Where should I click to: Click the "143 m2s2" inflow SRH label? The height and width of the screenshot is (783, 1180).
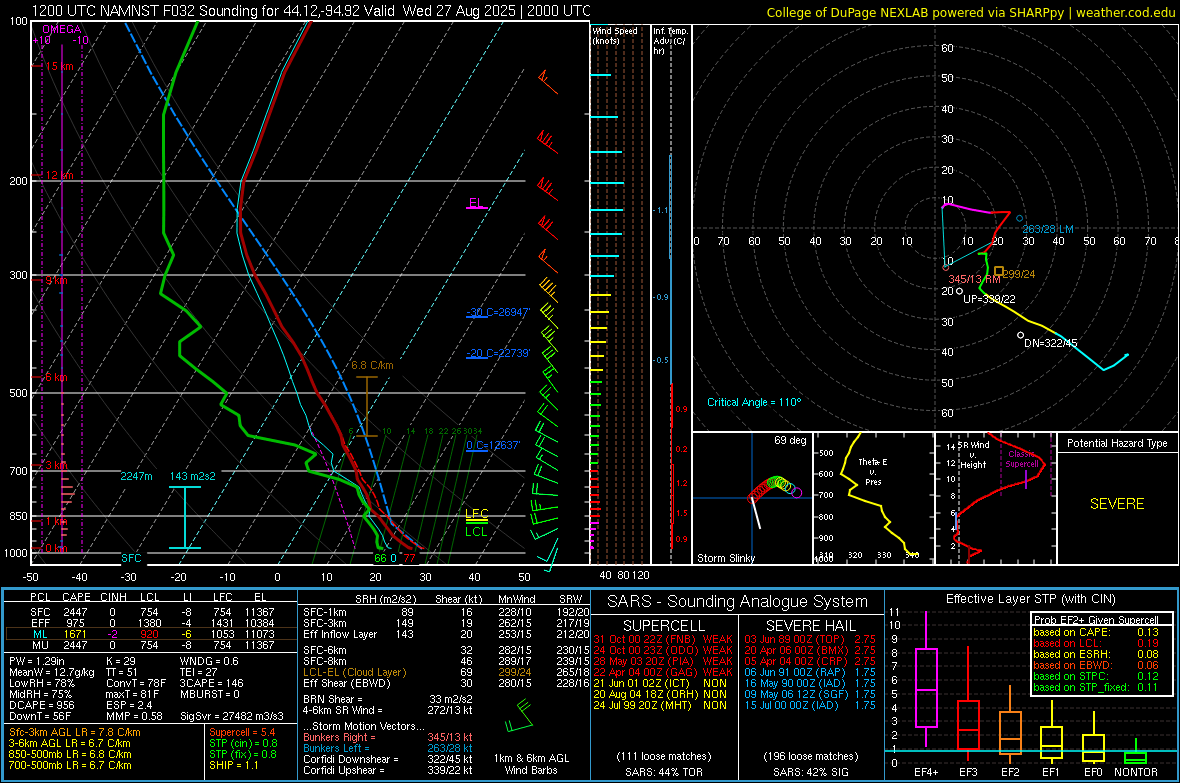pyautogui.click(x=193, y=476)
